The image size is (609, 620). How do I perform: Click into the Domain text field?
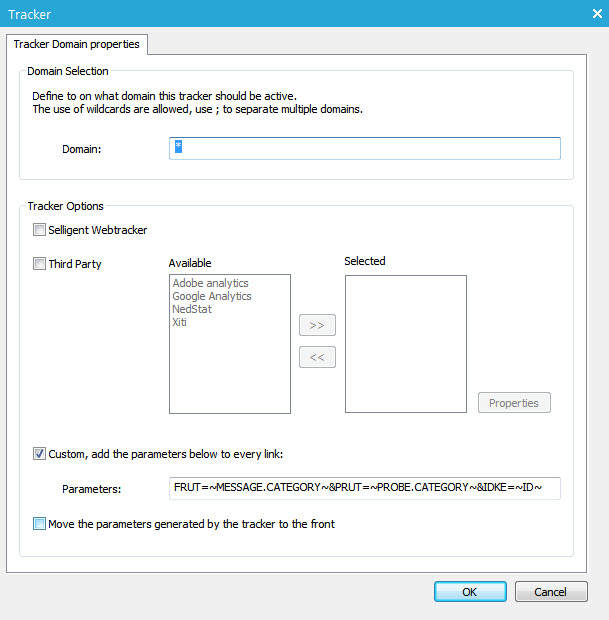(x=365, y=148)
